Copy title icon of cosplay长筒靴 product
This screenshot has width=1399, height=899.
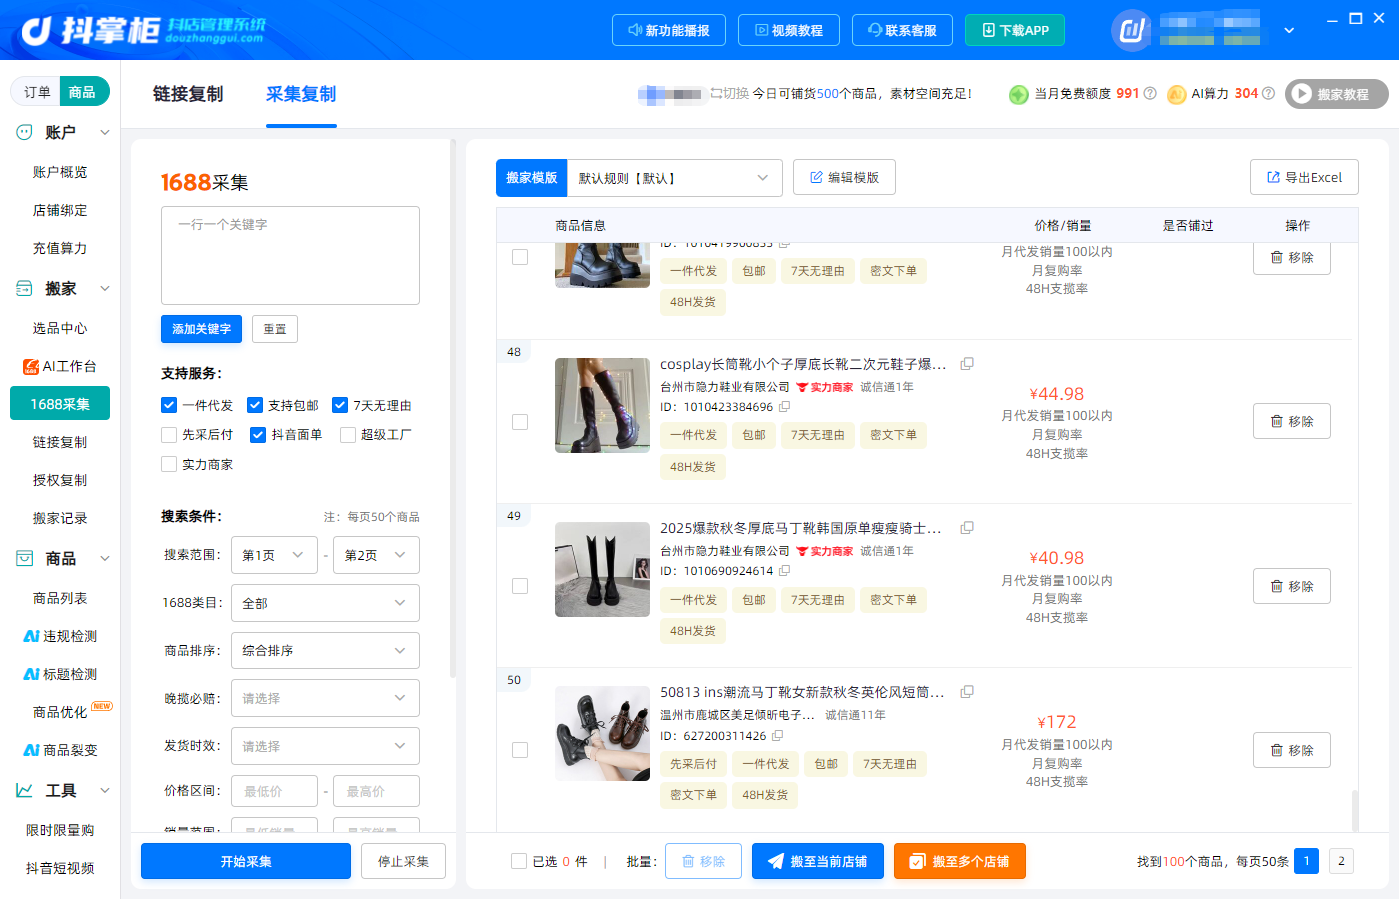coord(967,364)
